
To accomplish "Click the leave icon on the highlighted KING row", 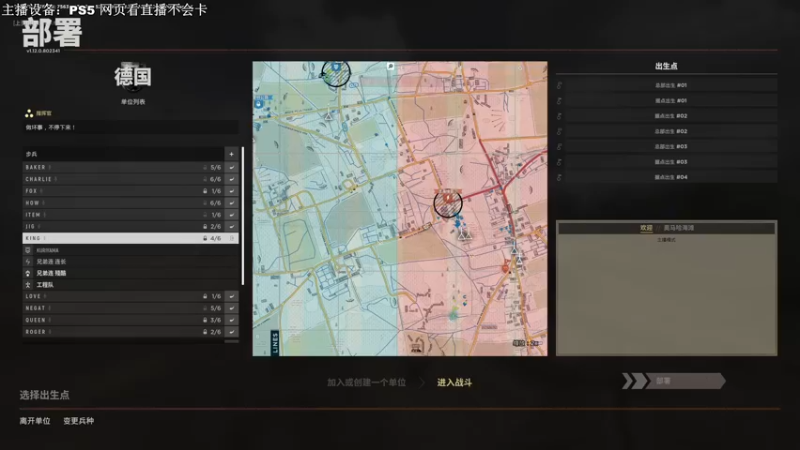I will click(232, 238).
